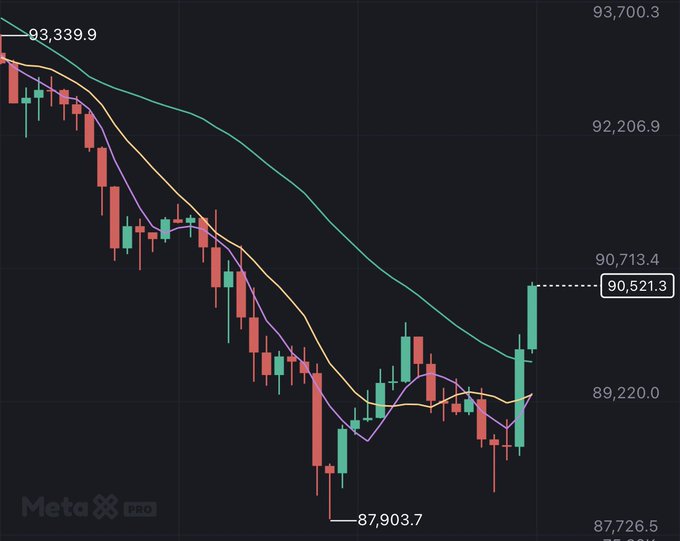Select the latest green candle at right edge

pyautogui.click(x=533, y=317)
